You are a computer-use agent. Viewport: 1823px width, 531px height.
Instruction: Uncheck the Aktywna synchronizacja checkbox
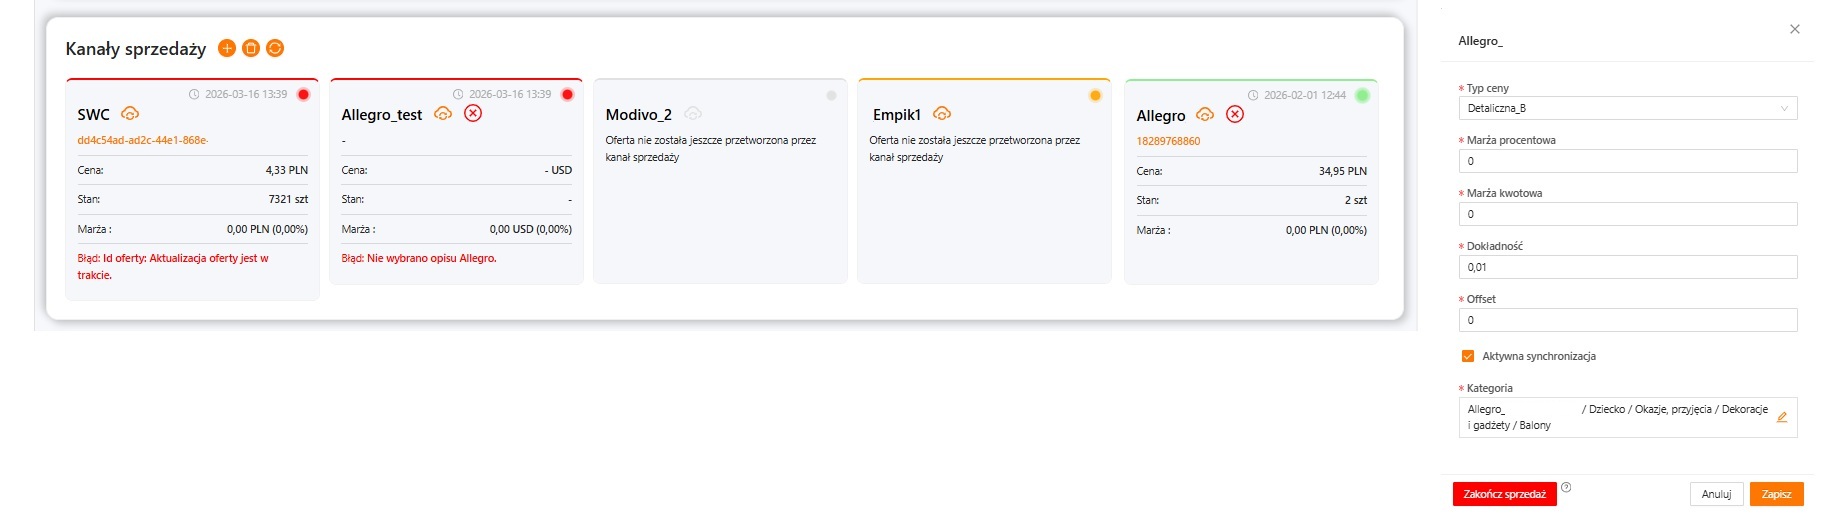click(1467, 356)
